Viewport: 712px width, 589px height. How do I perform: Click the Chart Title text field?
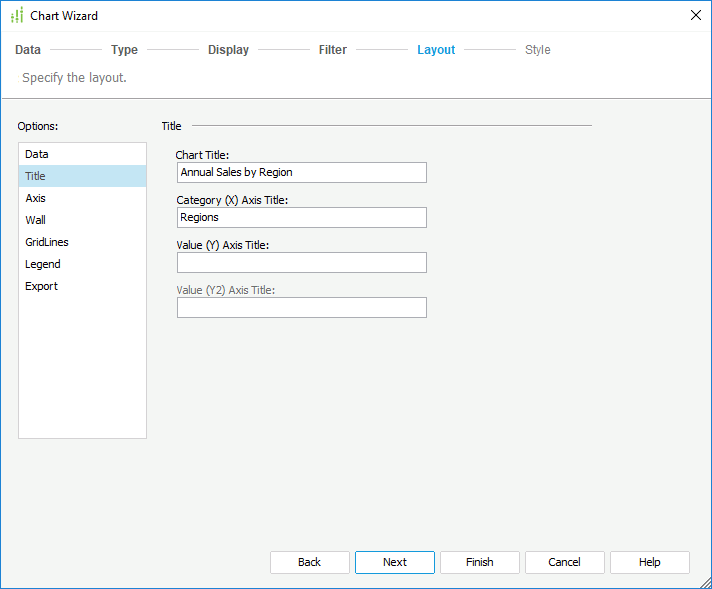(x=301, y=172)
